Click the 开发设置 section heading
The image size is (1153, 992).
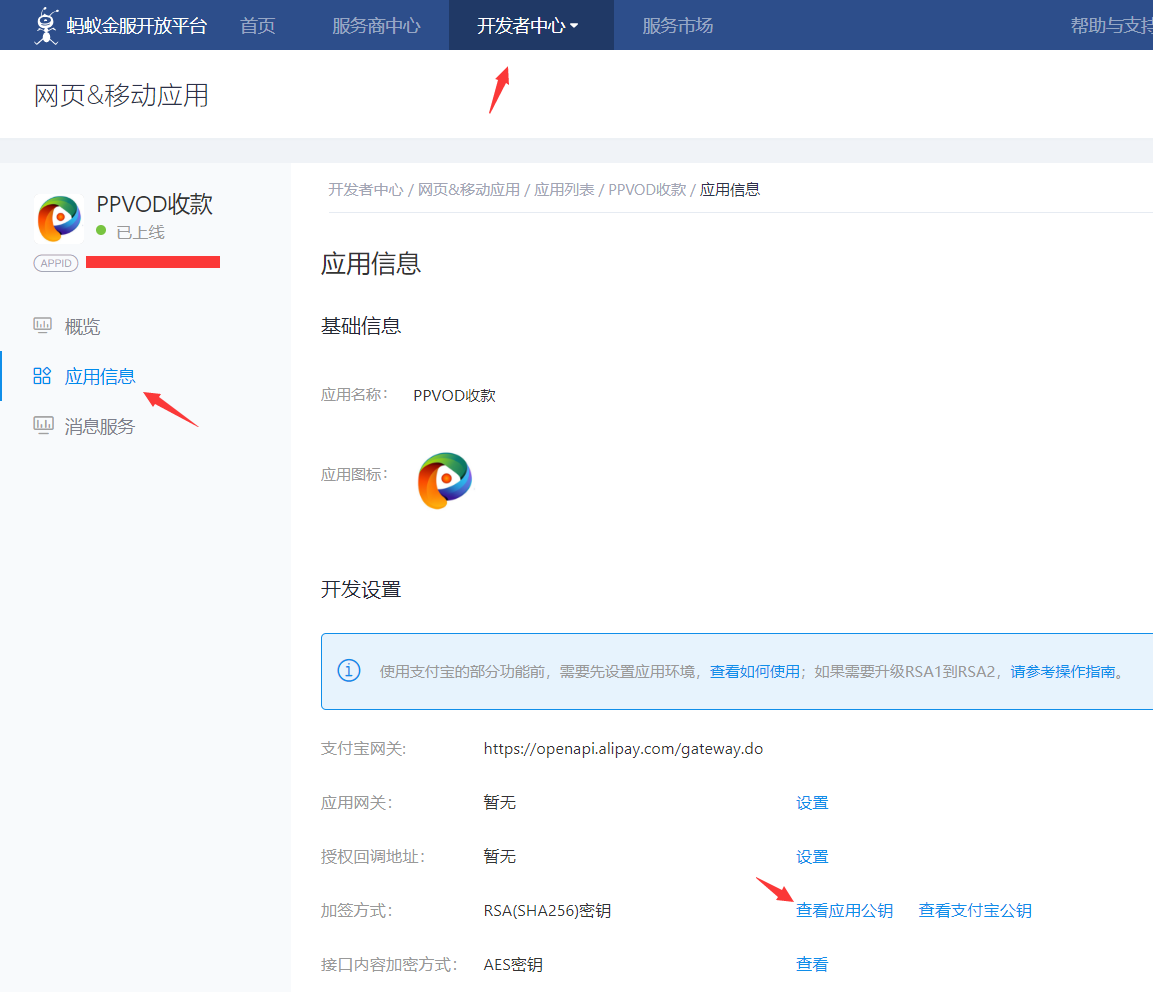pyautogui.click(x=361, y=590)
